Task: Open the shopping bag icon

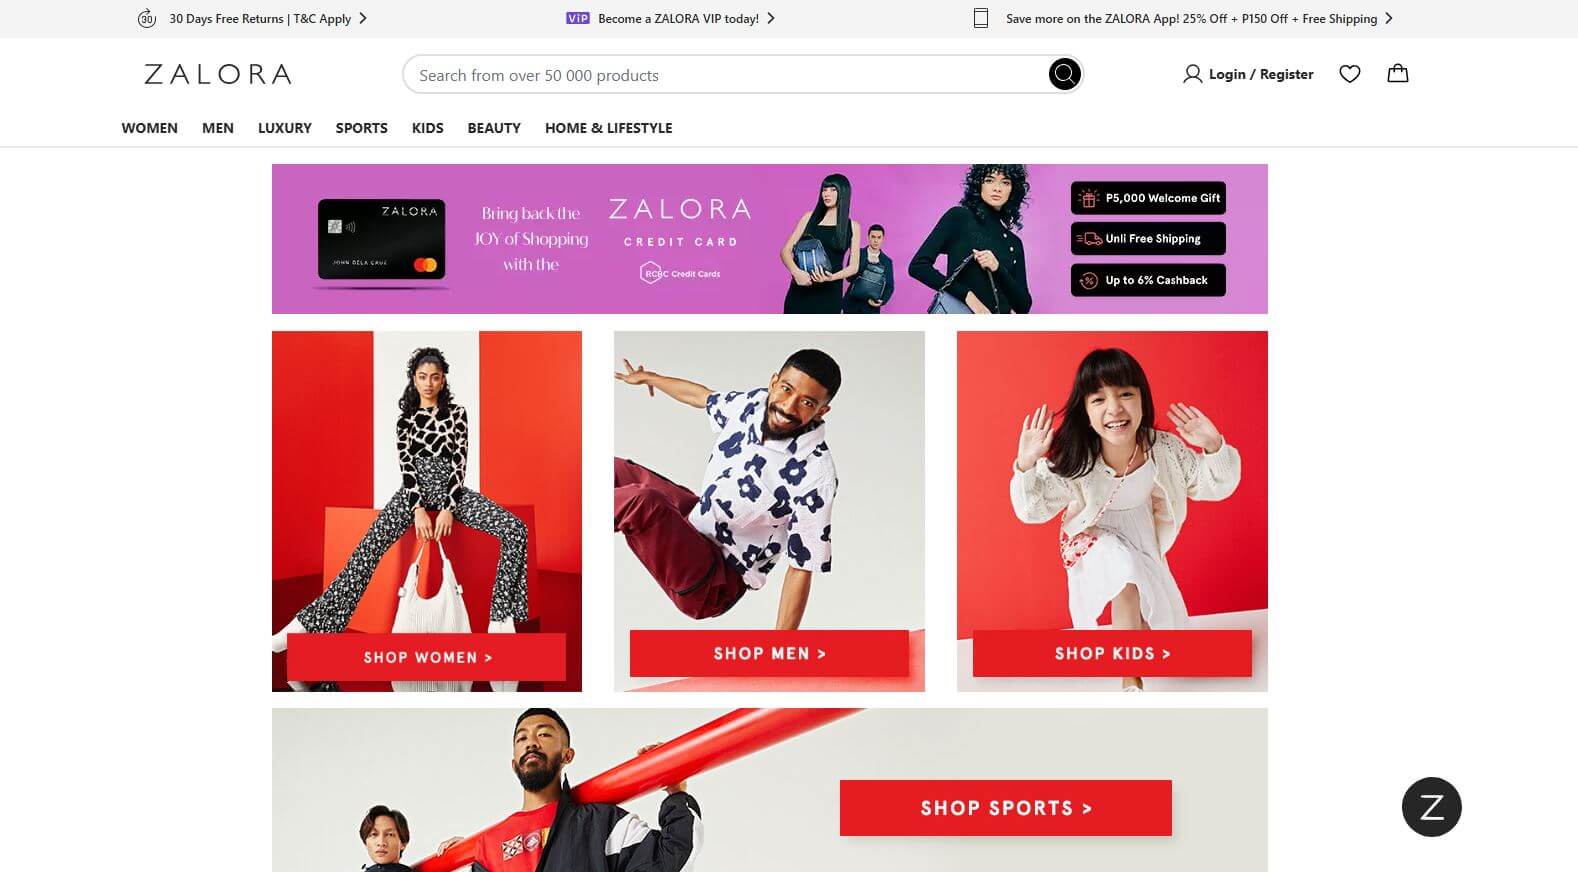Action: tap(1397, 73)
